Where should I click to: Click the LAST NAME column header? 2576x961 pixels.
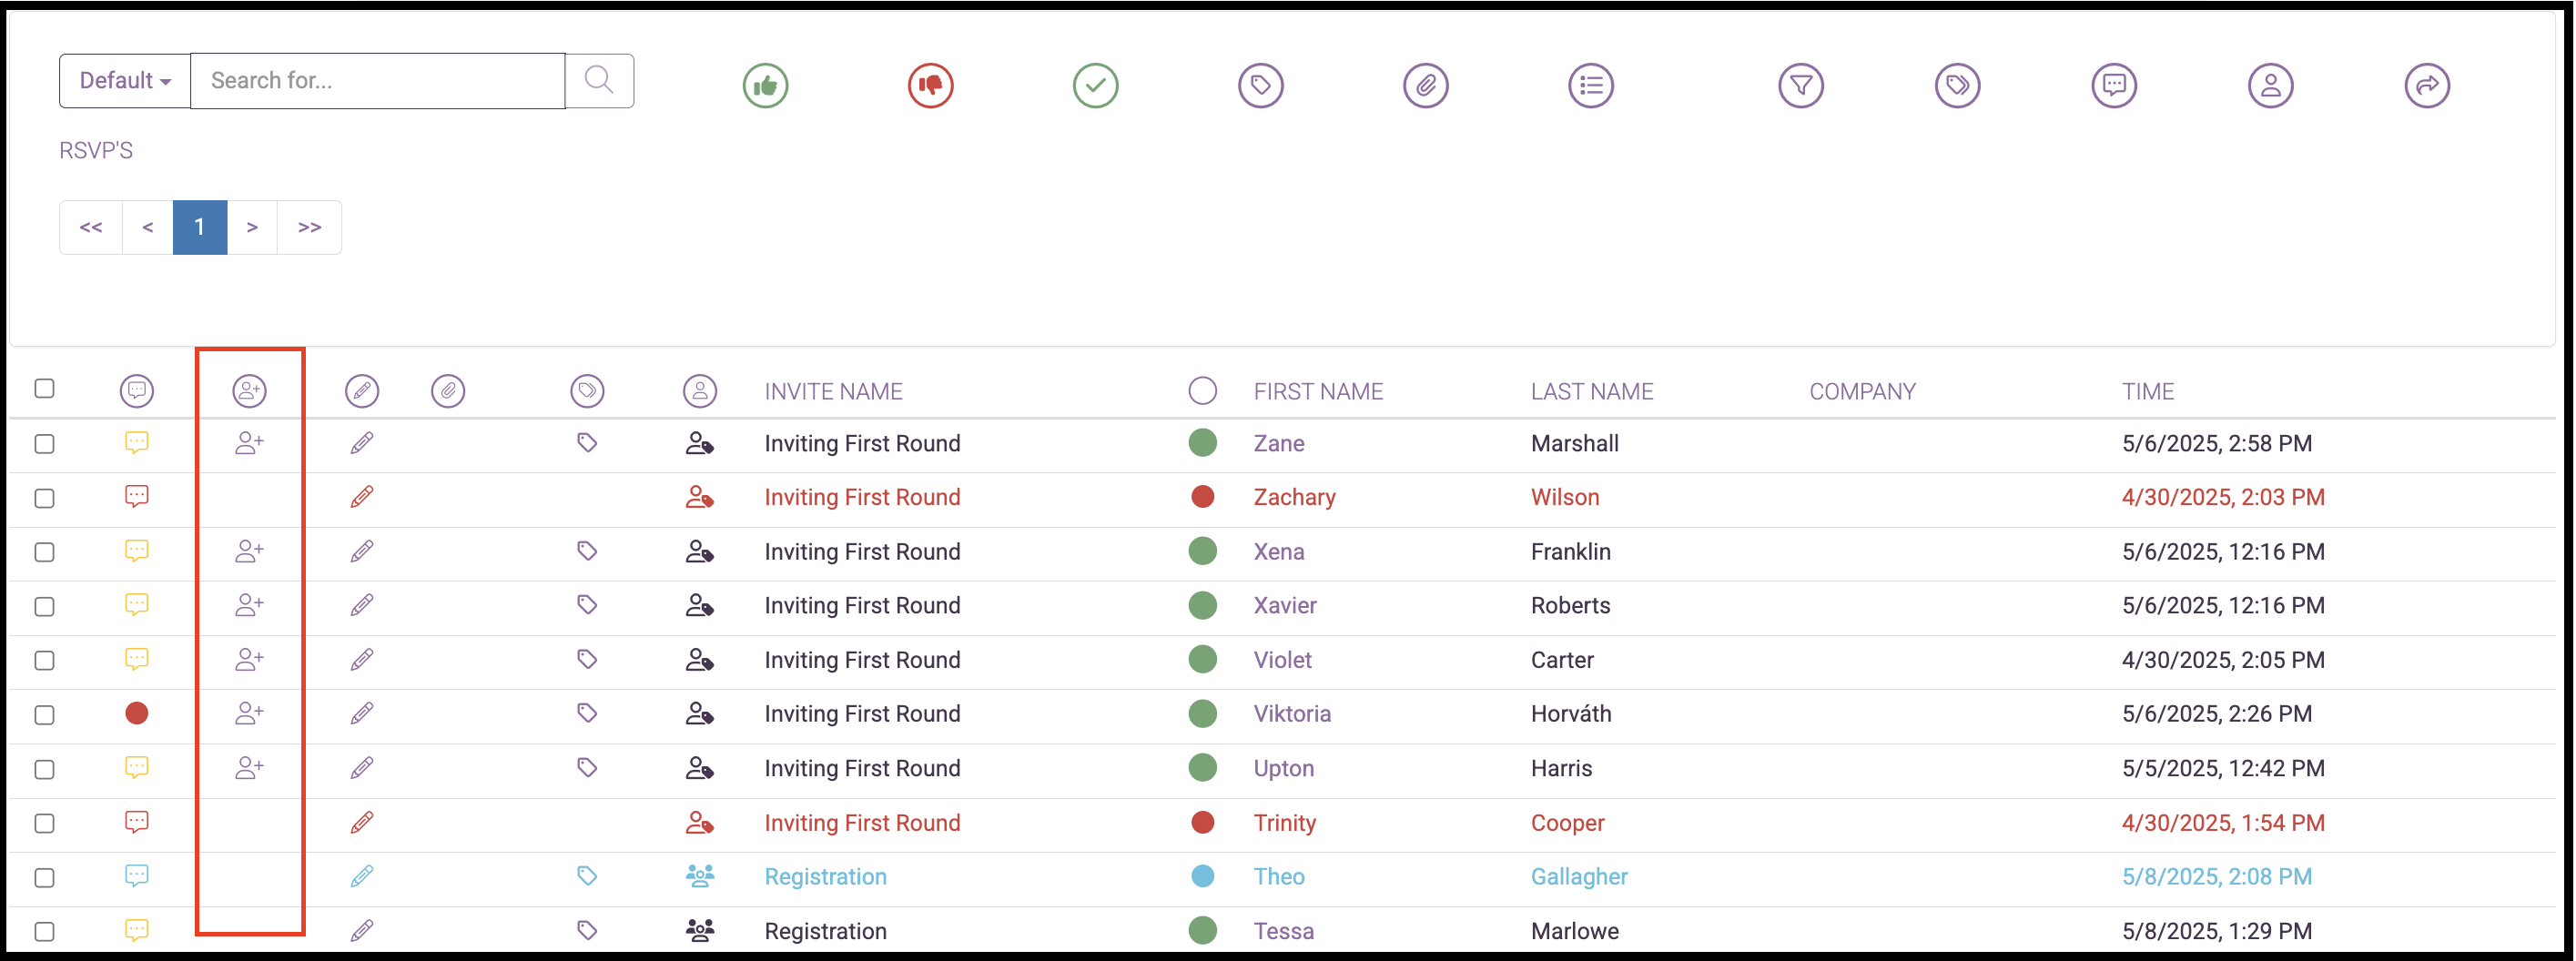[1592, 391]
